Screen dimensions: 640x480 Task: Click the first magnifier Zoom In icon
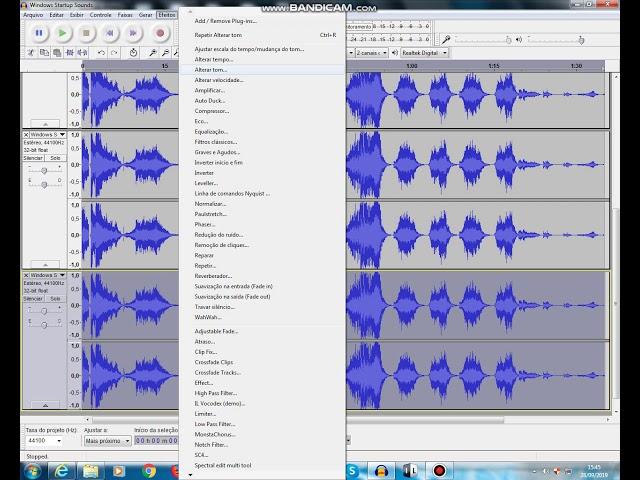point(153,53)
